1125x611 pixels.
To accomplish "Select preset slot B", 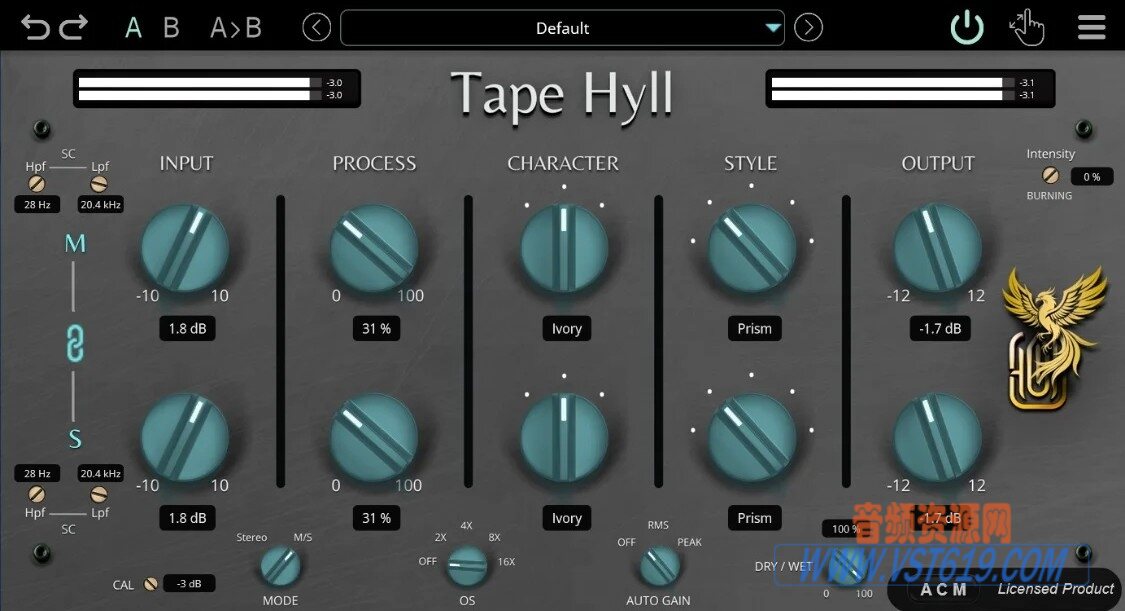I will click(x=170, y=27).
